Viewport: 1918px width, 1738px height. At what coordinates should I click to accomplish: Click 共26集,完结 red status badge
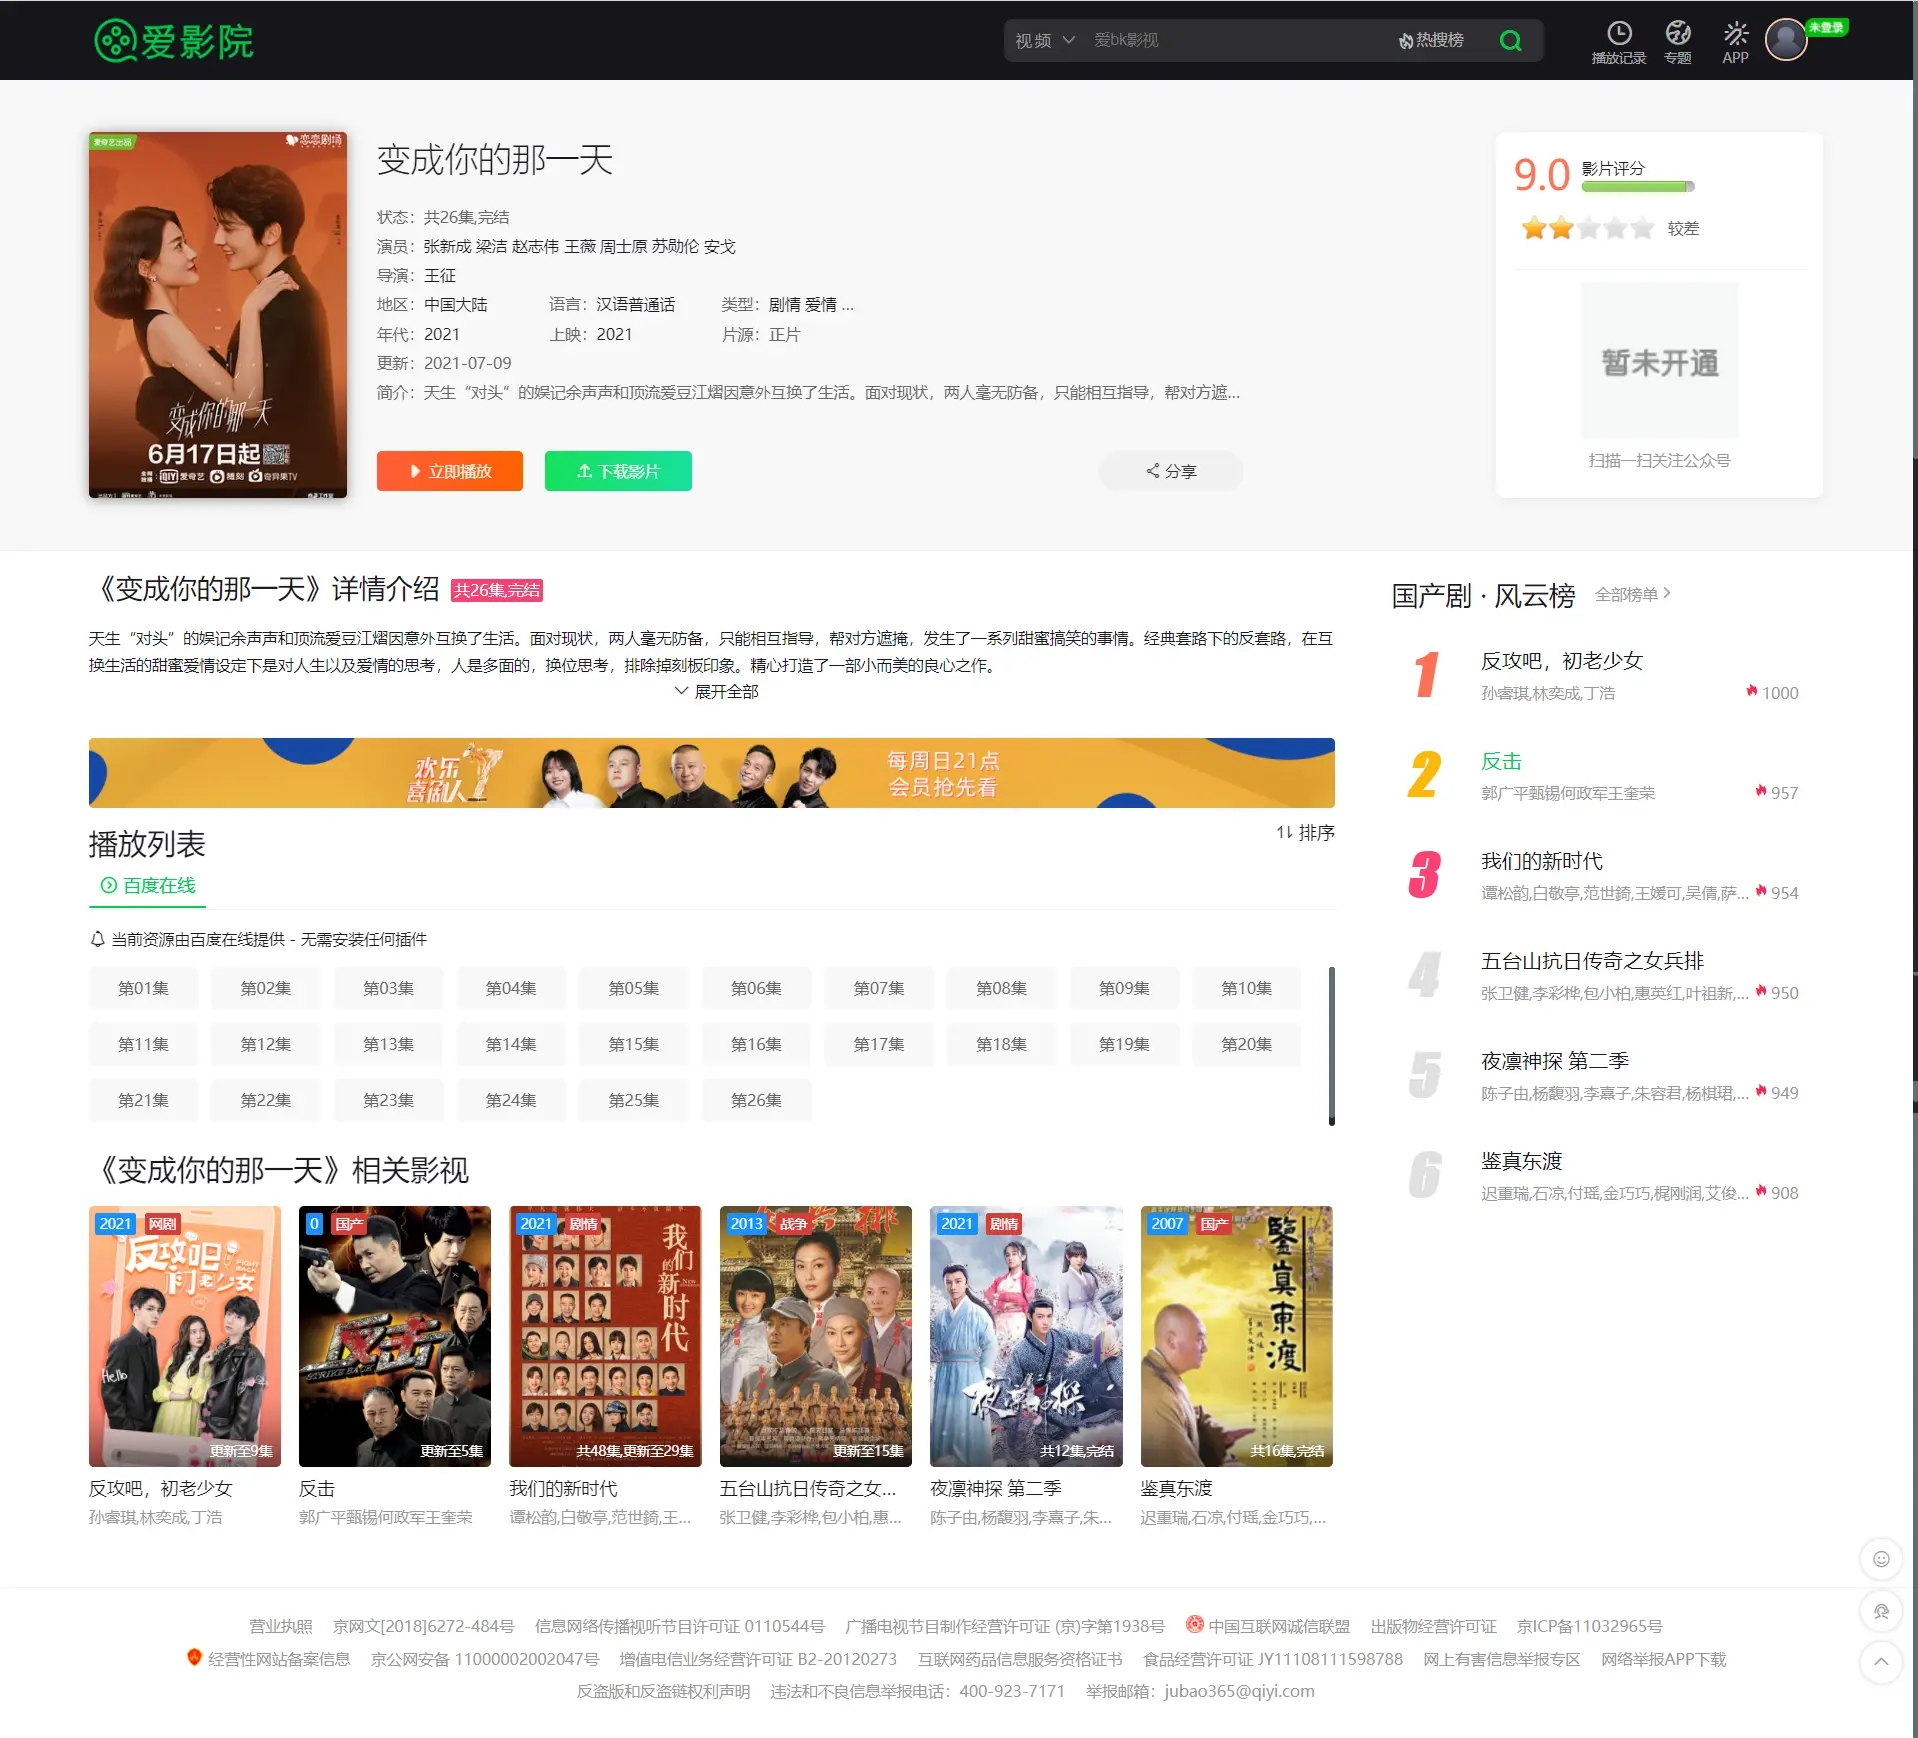pos(497,590)
